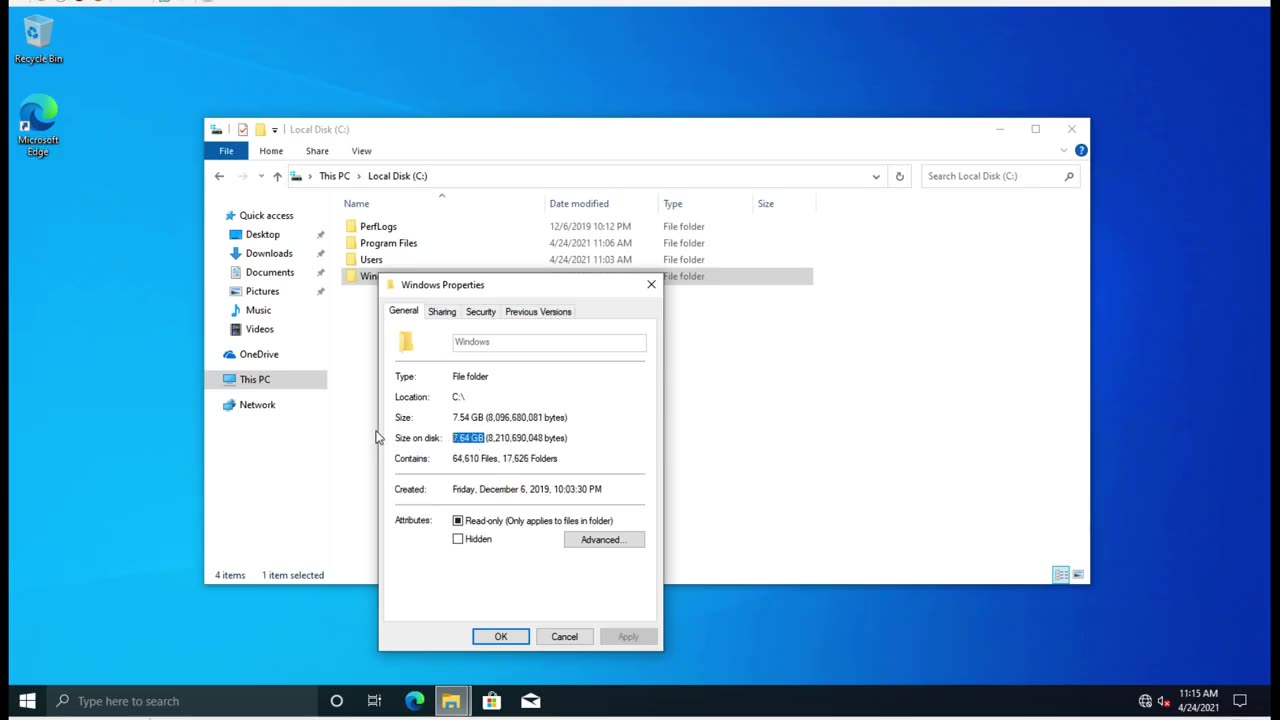
Task: Open Cortana circle icon on taskbar
Action: click(x=337, y=701)
